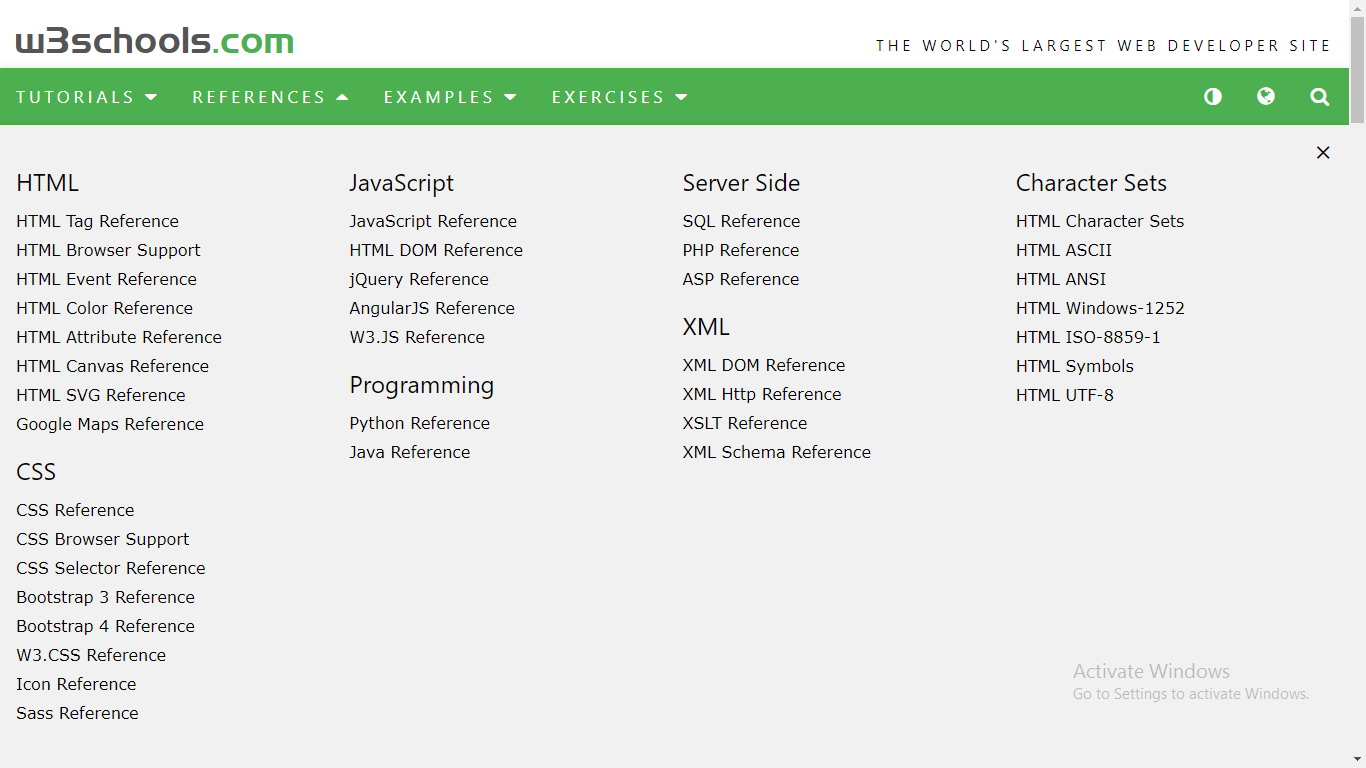Expand the Tutorials dropdown menu
This screenshot has width=1366, height=768.
coord(87,97)
